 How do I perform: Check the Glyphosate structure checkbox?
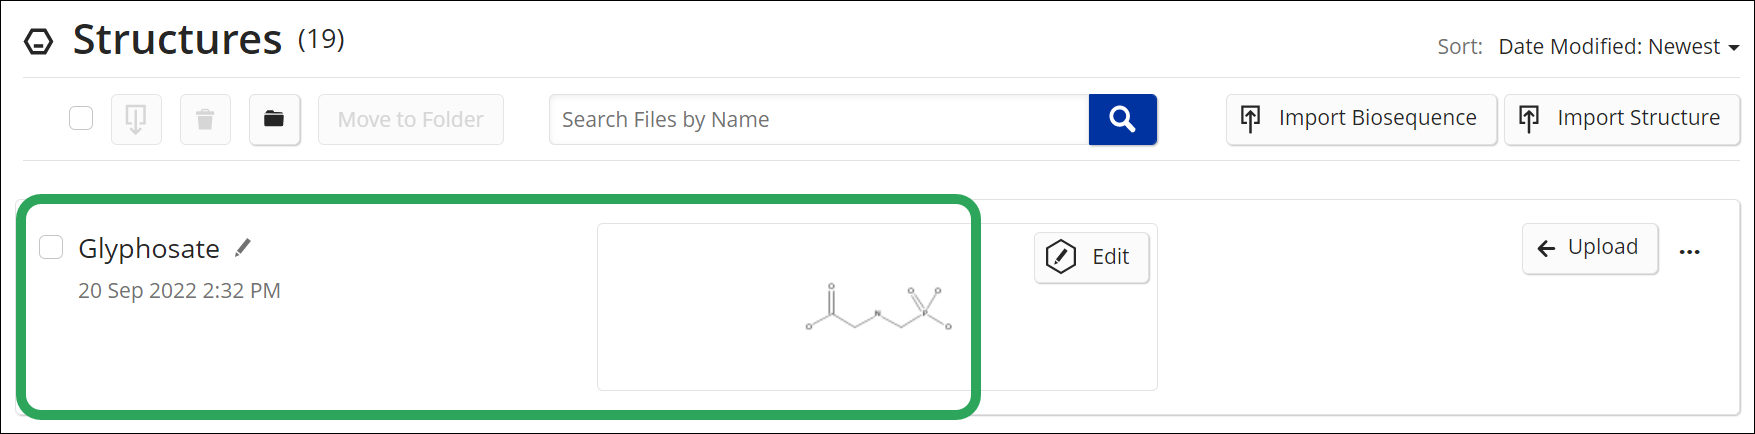point(51,247)
